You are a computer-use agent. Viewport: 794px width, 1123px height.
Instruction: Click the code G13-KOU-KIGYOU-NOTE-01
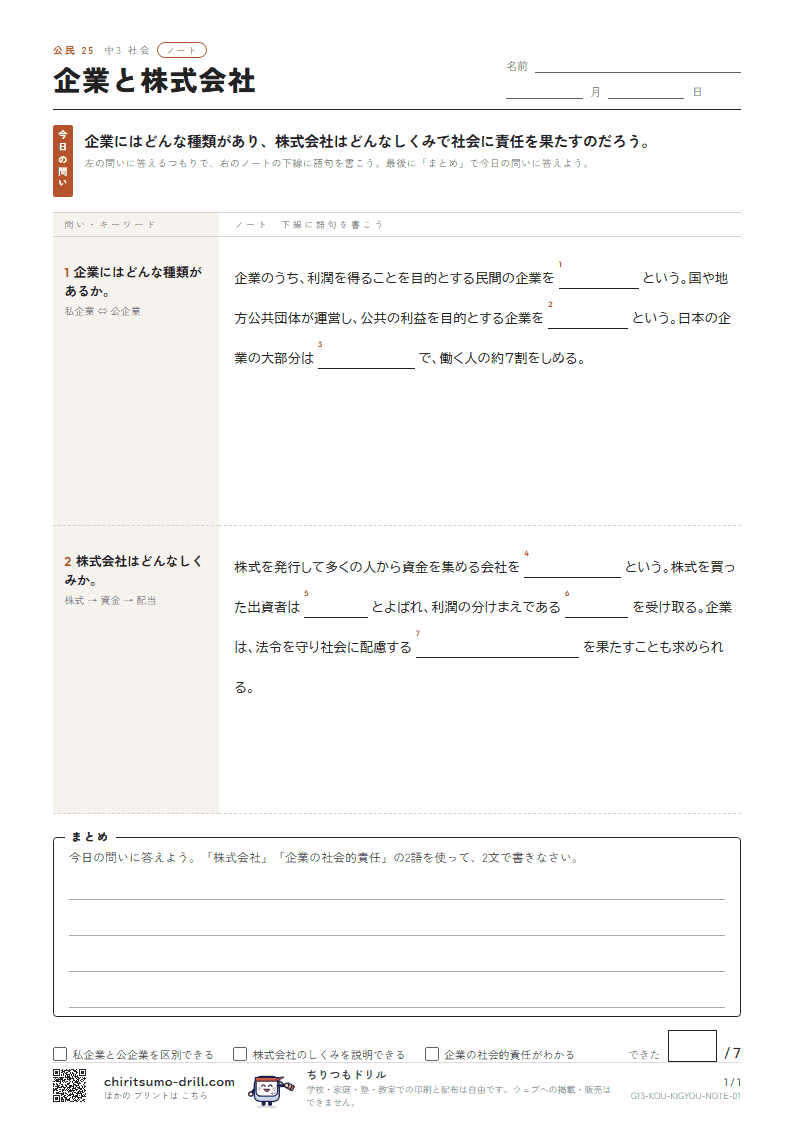(685, 1097)
